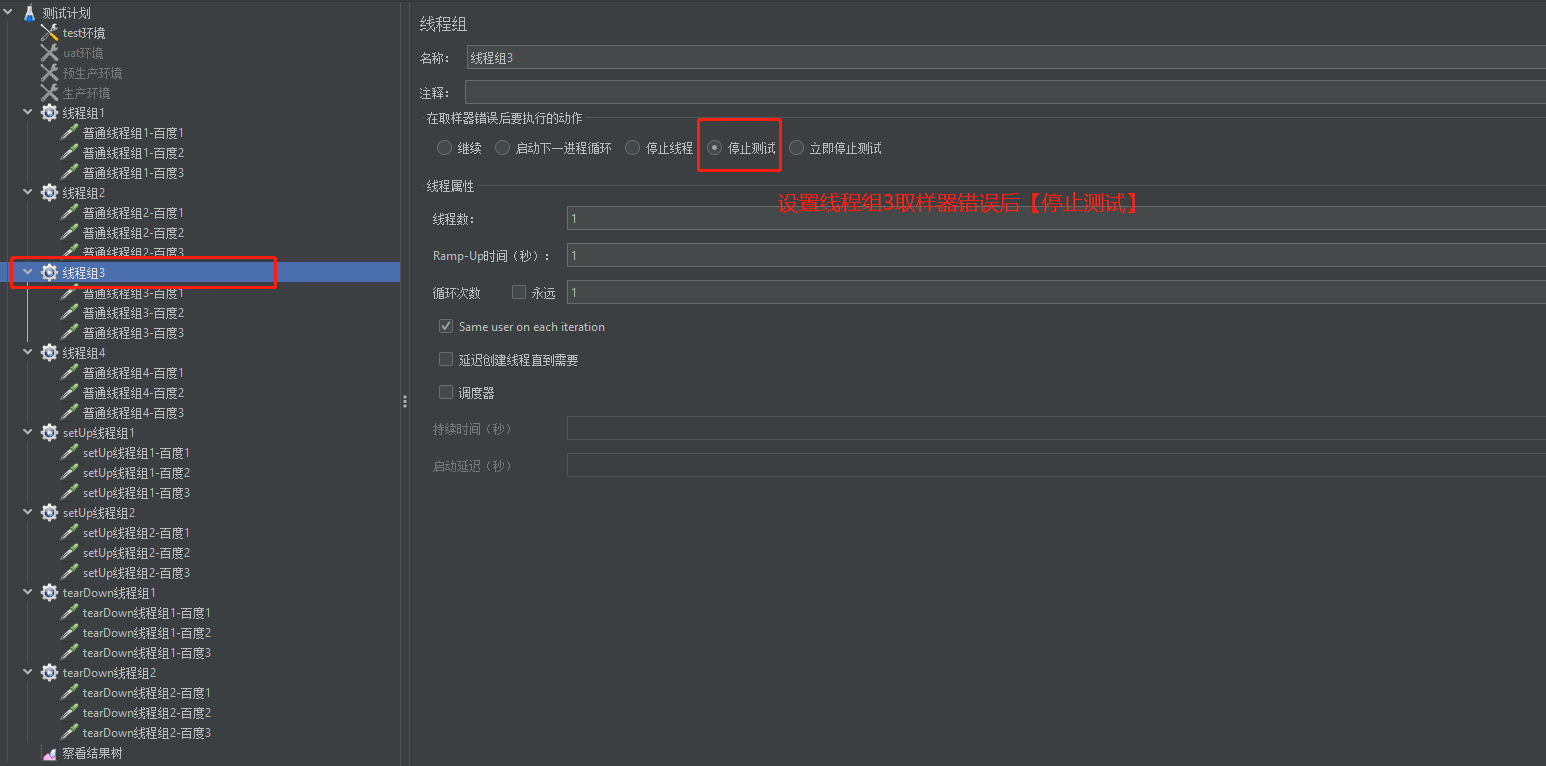Select the tearDown线程组2-百度3 row text

[x=147, y=733]
